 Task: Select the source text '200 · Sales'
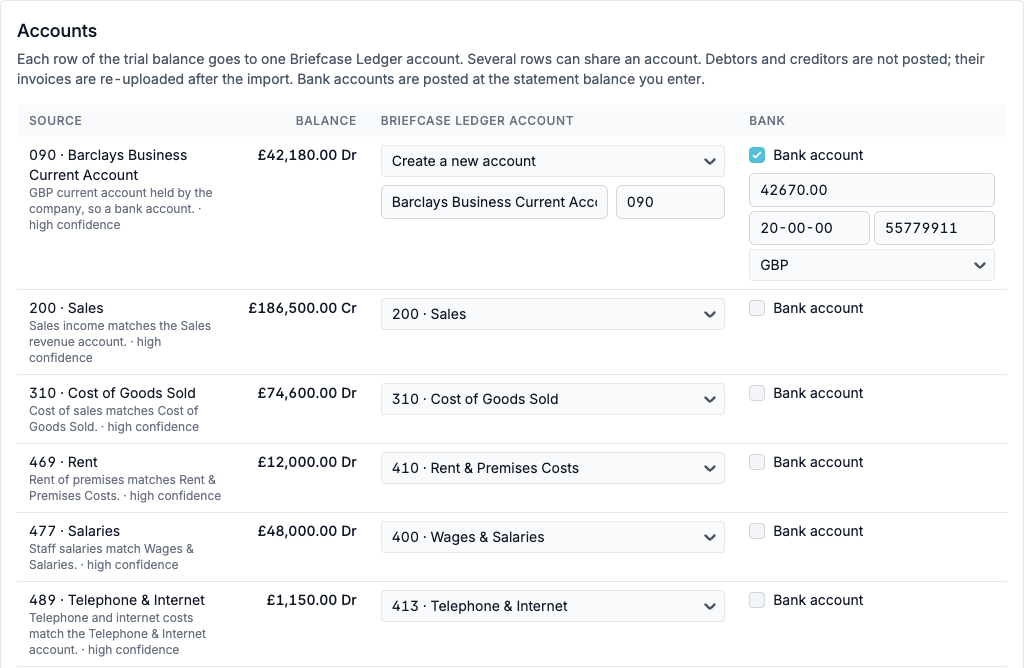coord(66,308)
